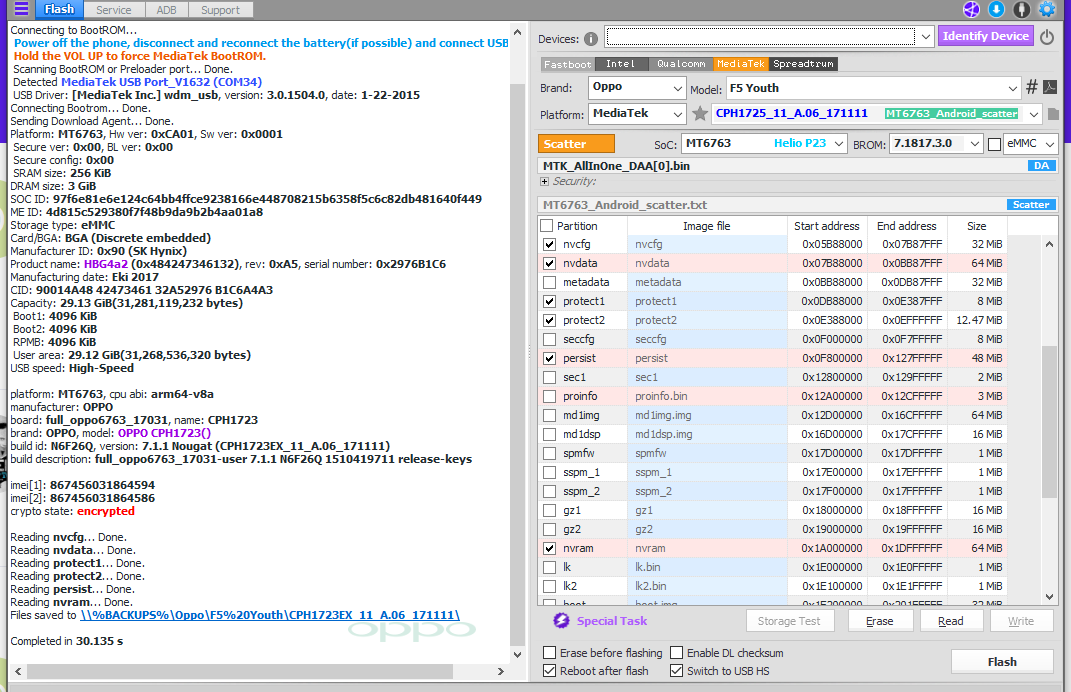Click the Identify Device button

click(986, 36)
